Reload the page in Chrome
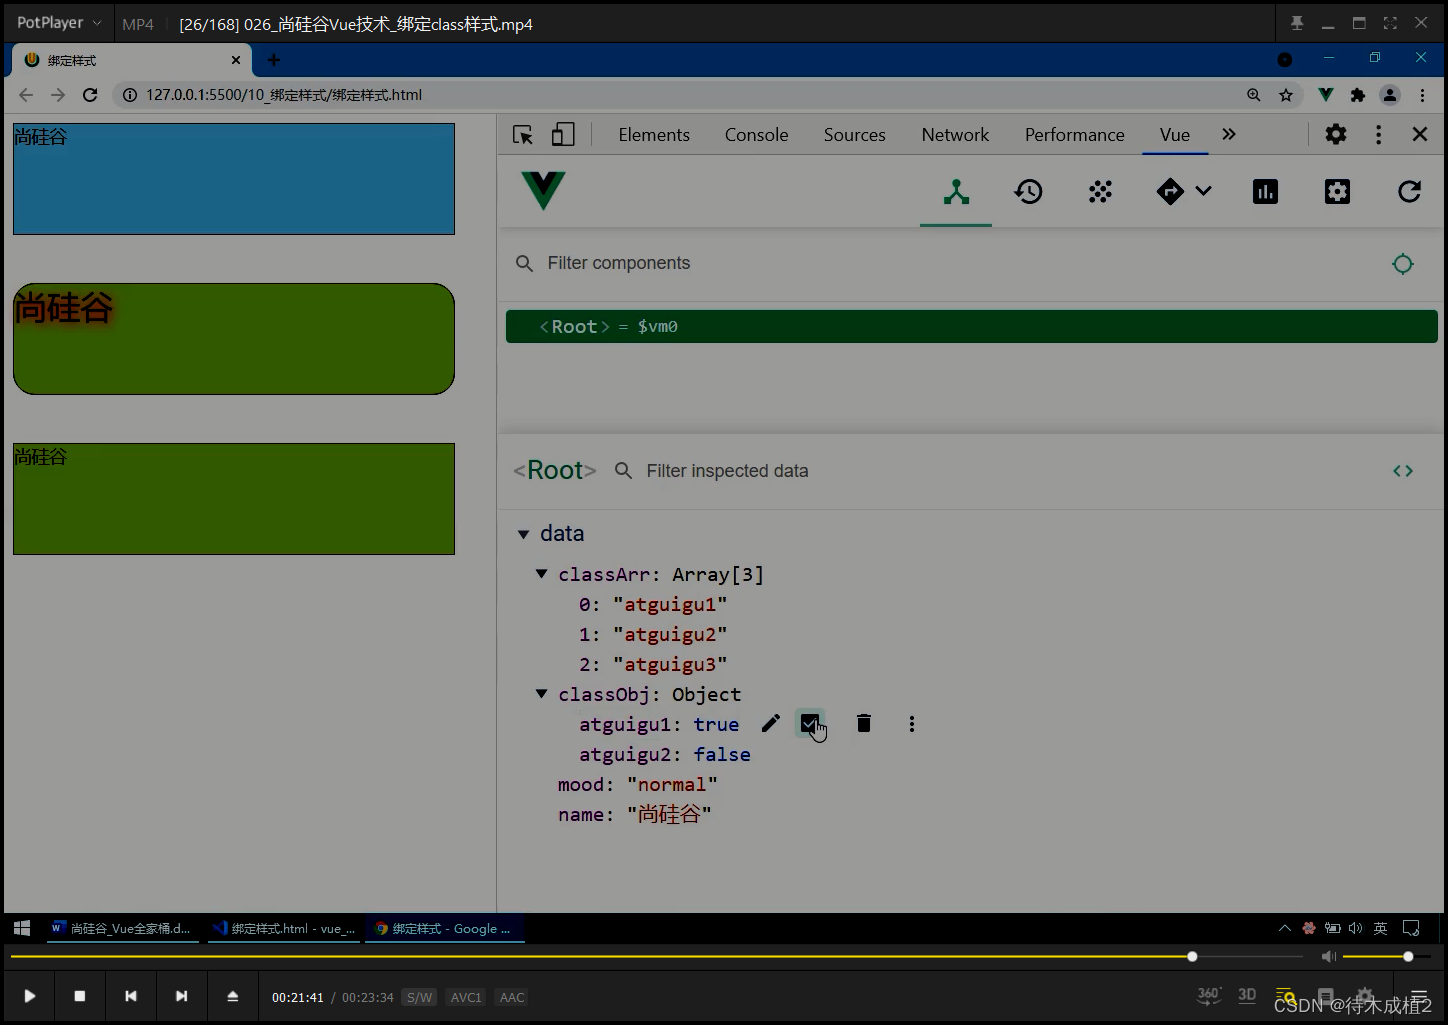The height and width of the screenshot is (1025, 1448). coord(90,95)
